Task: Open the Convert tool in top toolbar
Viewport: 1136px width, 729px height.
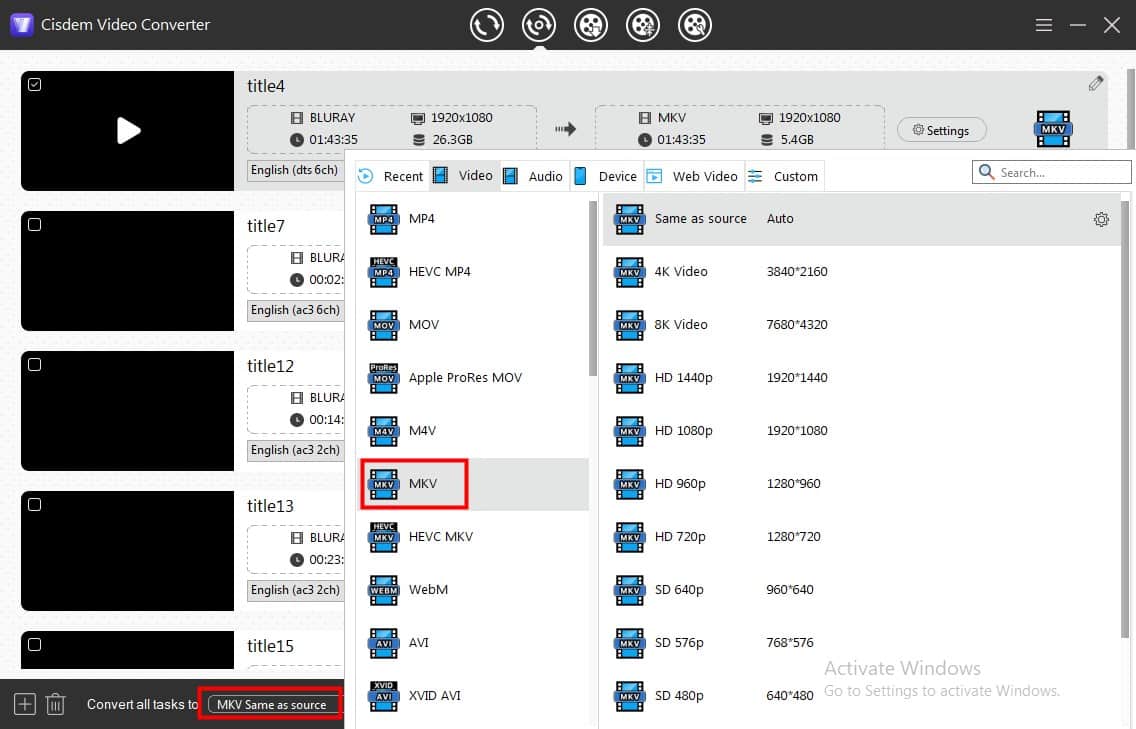Action: pyautogui.click(x=487, y=25)
